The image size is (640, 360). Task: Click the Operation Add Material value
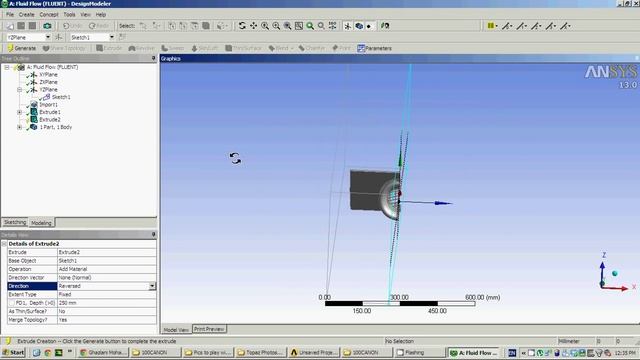click(x=107, y=269)
